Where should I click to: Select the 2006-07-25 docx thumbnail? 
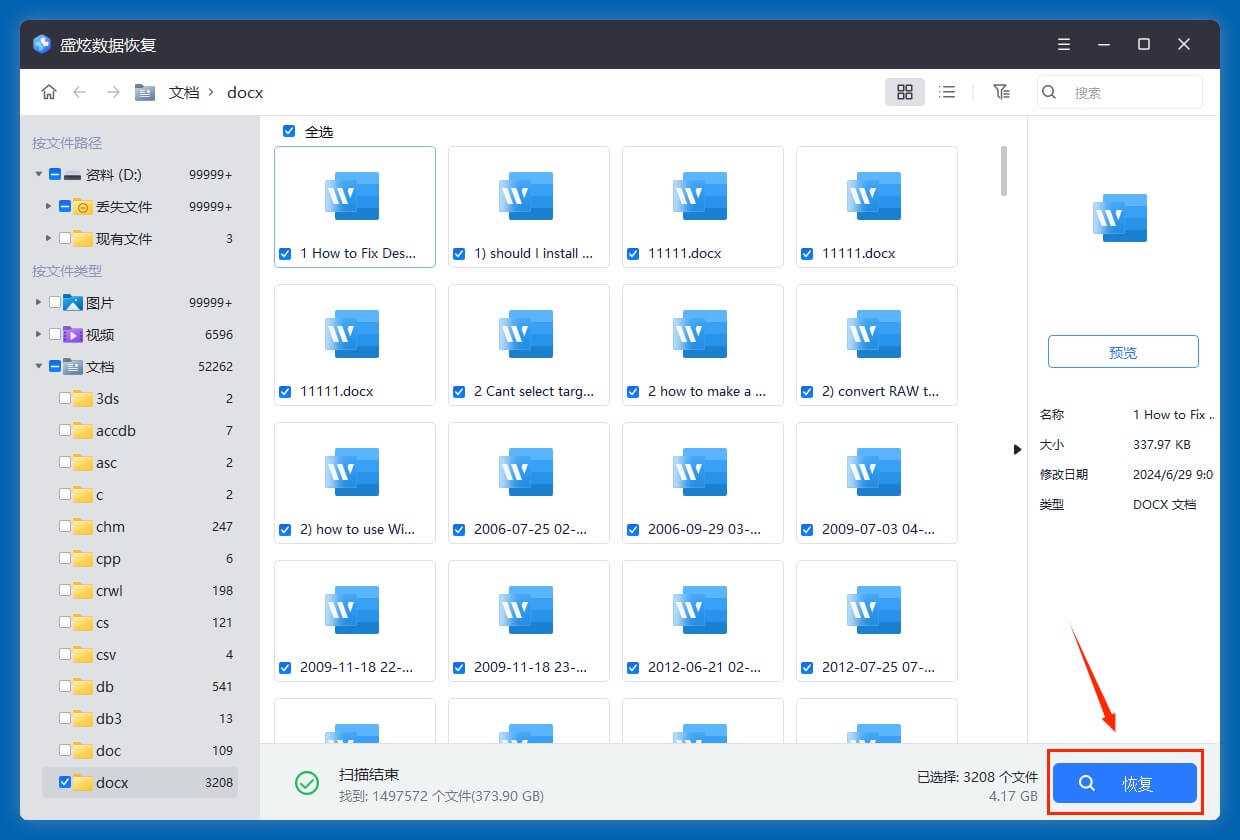point(528,482)
